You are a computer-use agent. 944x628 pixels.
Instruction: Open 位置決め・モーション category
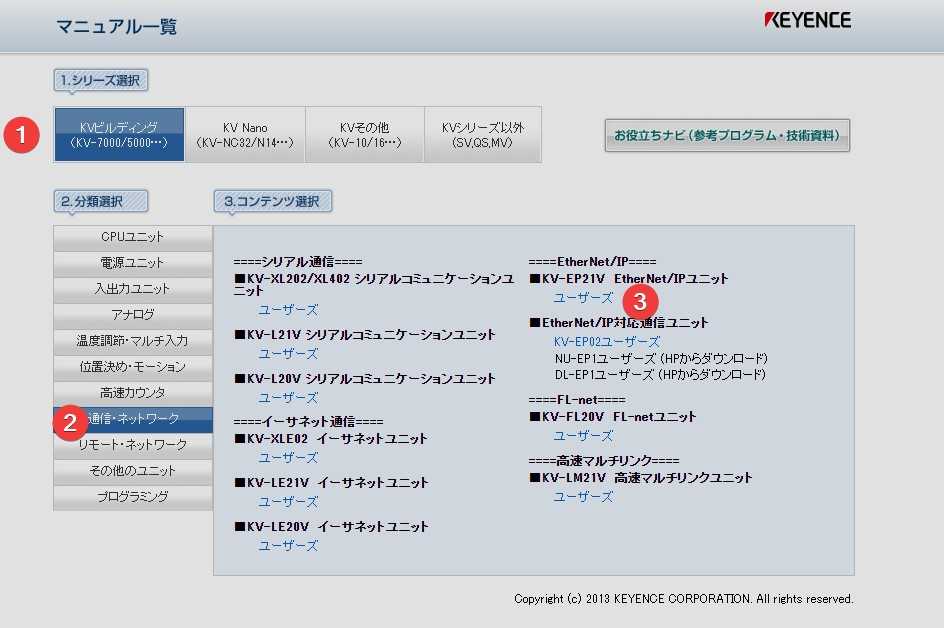[133, 367]
